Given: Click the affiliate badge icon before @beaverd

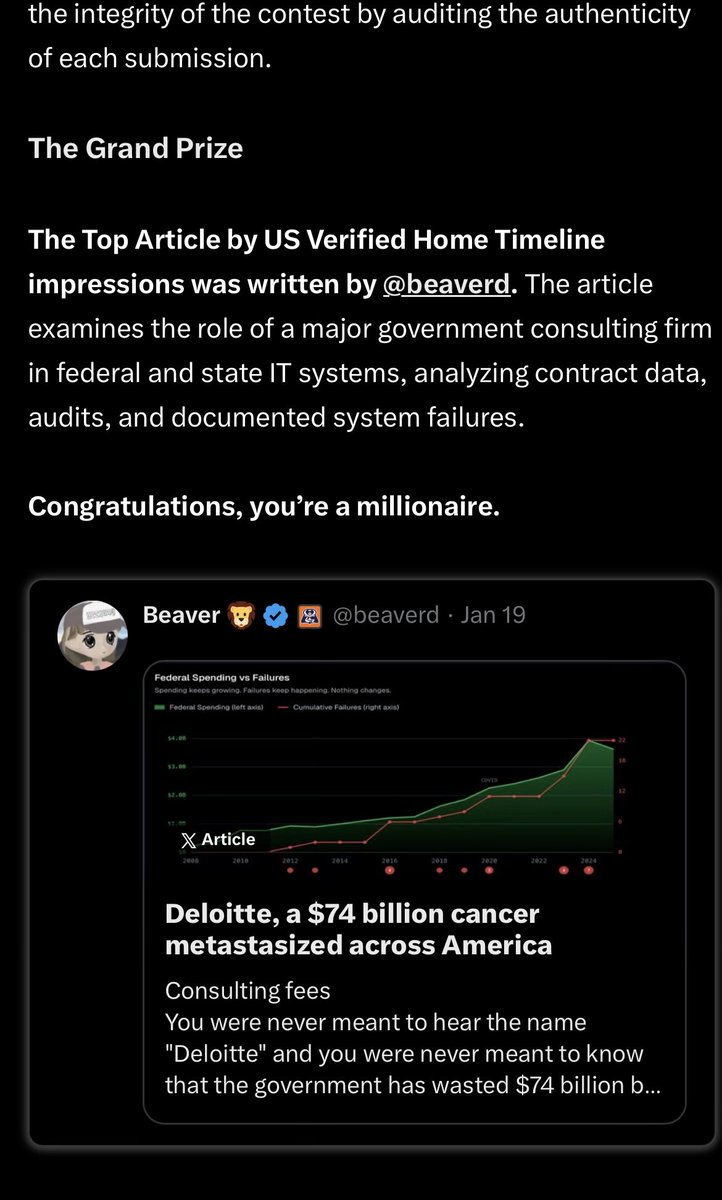Looking at the screenshot, I should (x=310, y=616).
